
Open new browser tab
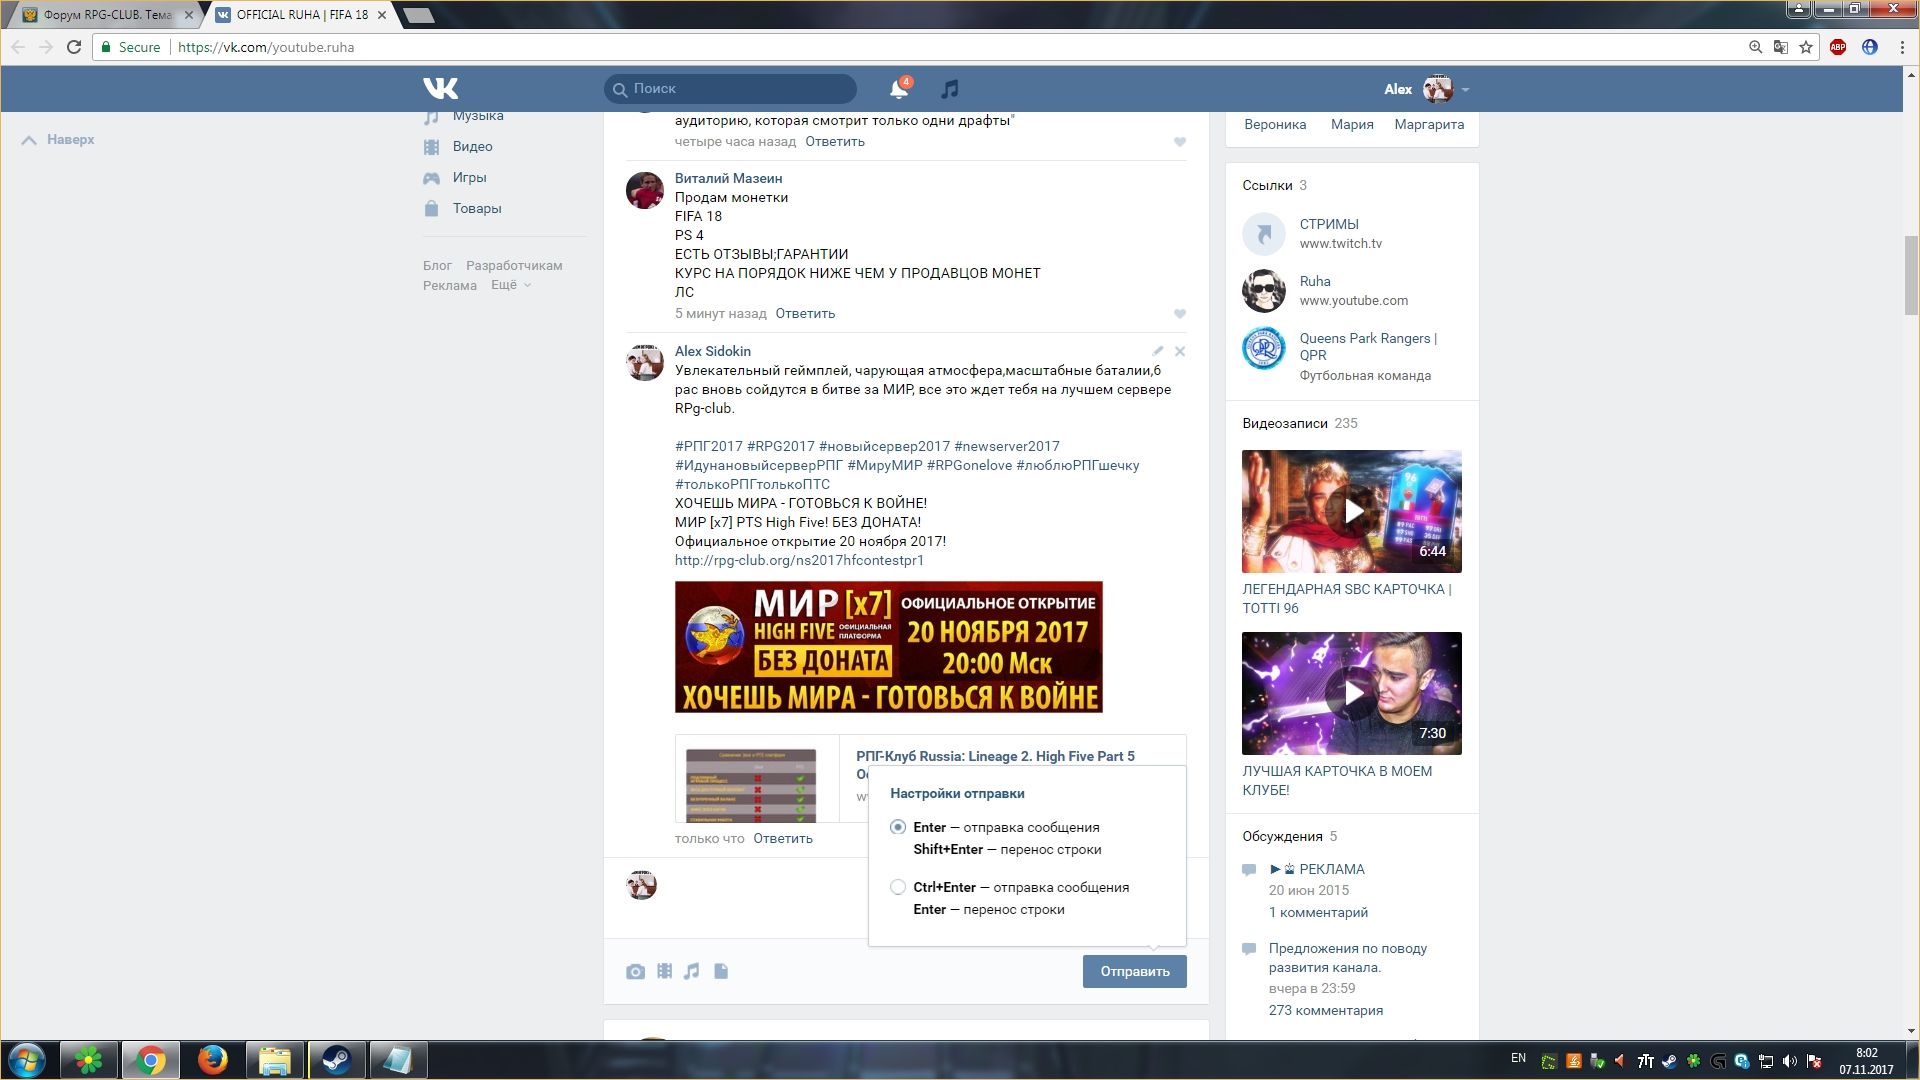[419, 15]
